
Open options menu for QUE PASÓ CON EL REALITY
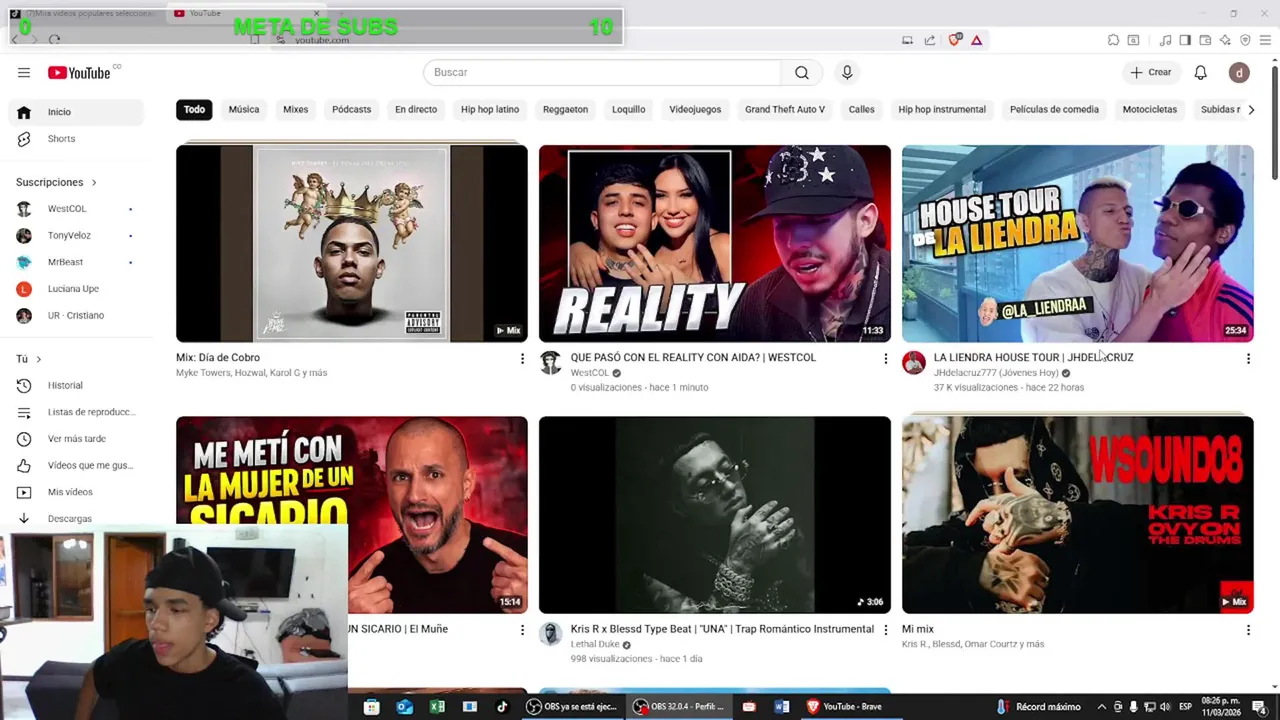pos(885,358)
